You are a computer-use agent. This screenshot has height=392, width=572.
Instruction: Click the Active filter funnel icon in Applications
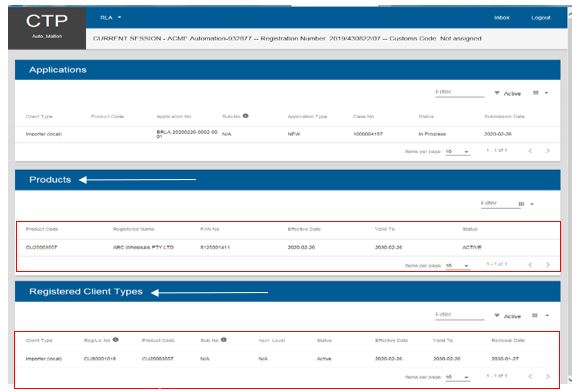[496, 93]
